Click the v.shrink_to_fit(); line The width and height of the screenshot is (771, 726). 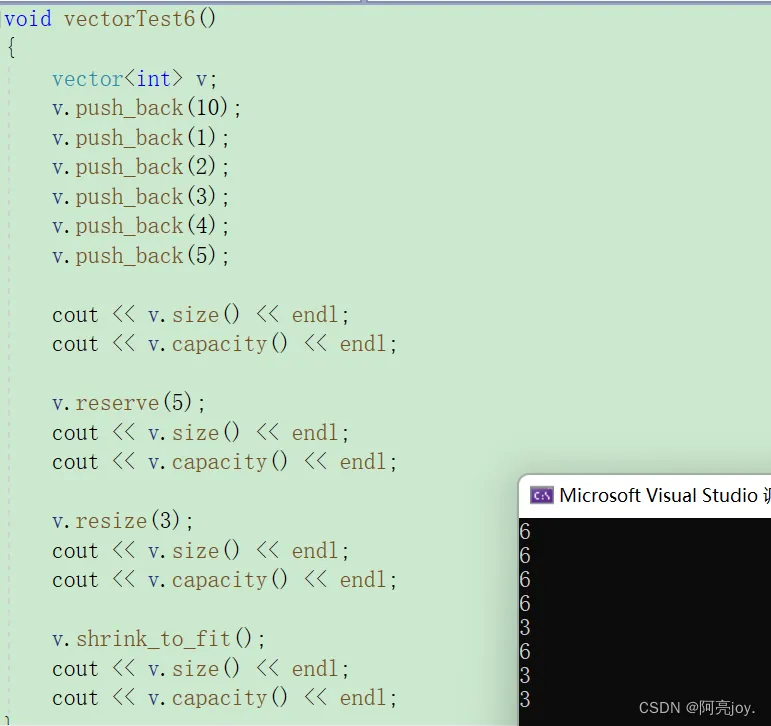pyautogui.click(x=159, y=639)
